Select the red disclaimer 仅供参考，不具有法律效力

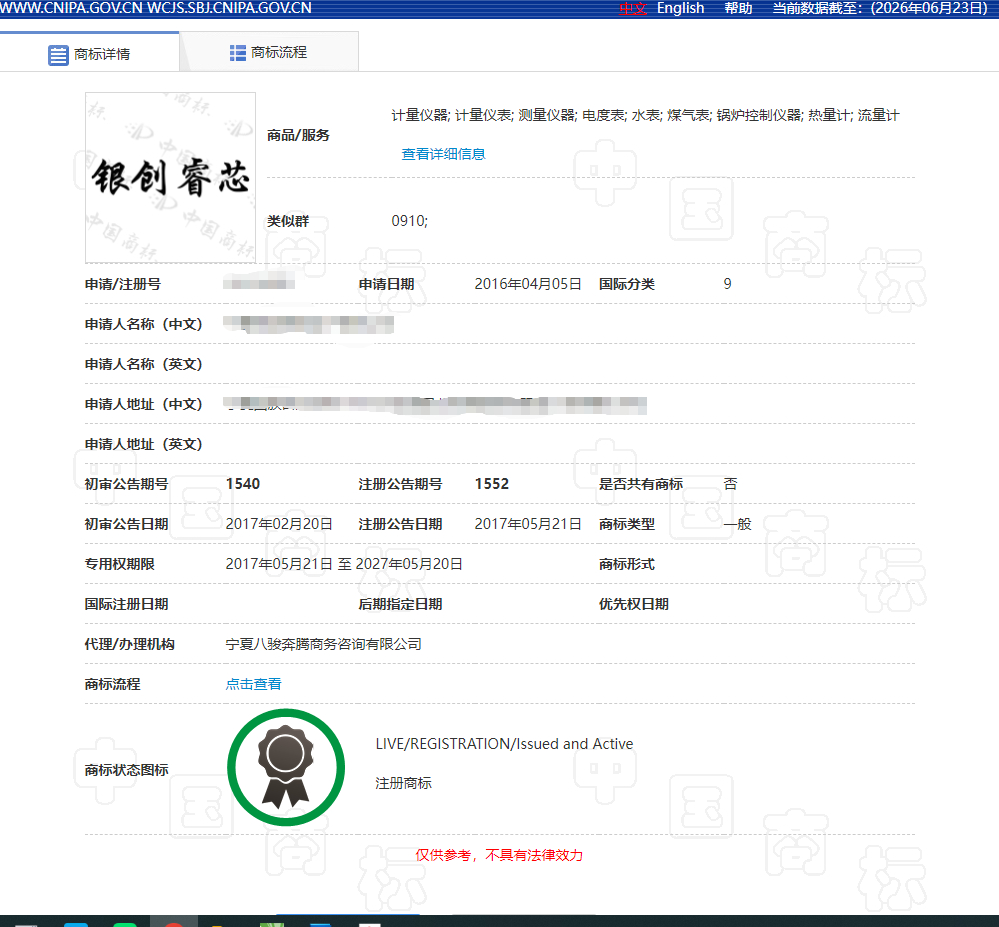tap(499, 855)
